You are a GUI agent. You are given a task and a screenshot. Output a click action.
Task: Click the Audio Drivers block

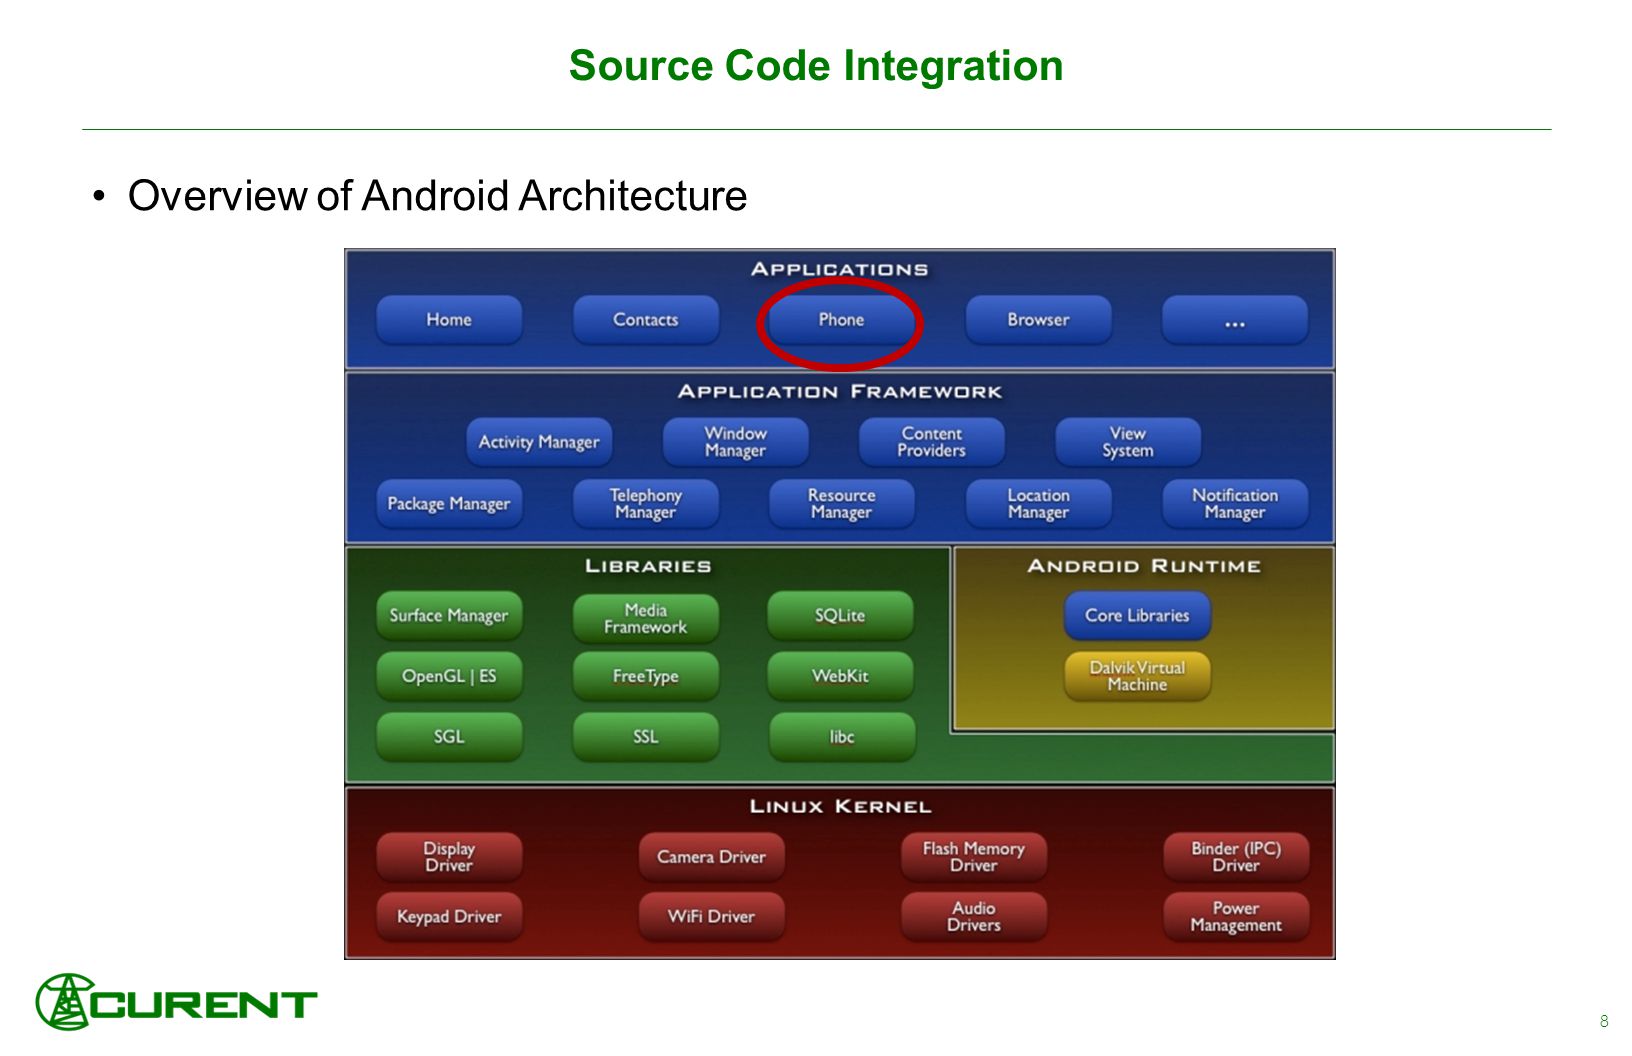click(x=974, y=917)
